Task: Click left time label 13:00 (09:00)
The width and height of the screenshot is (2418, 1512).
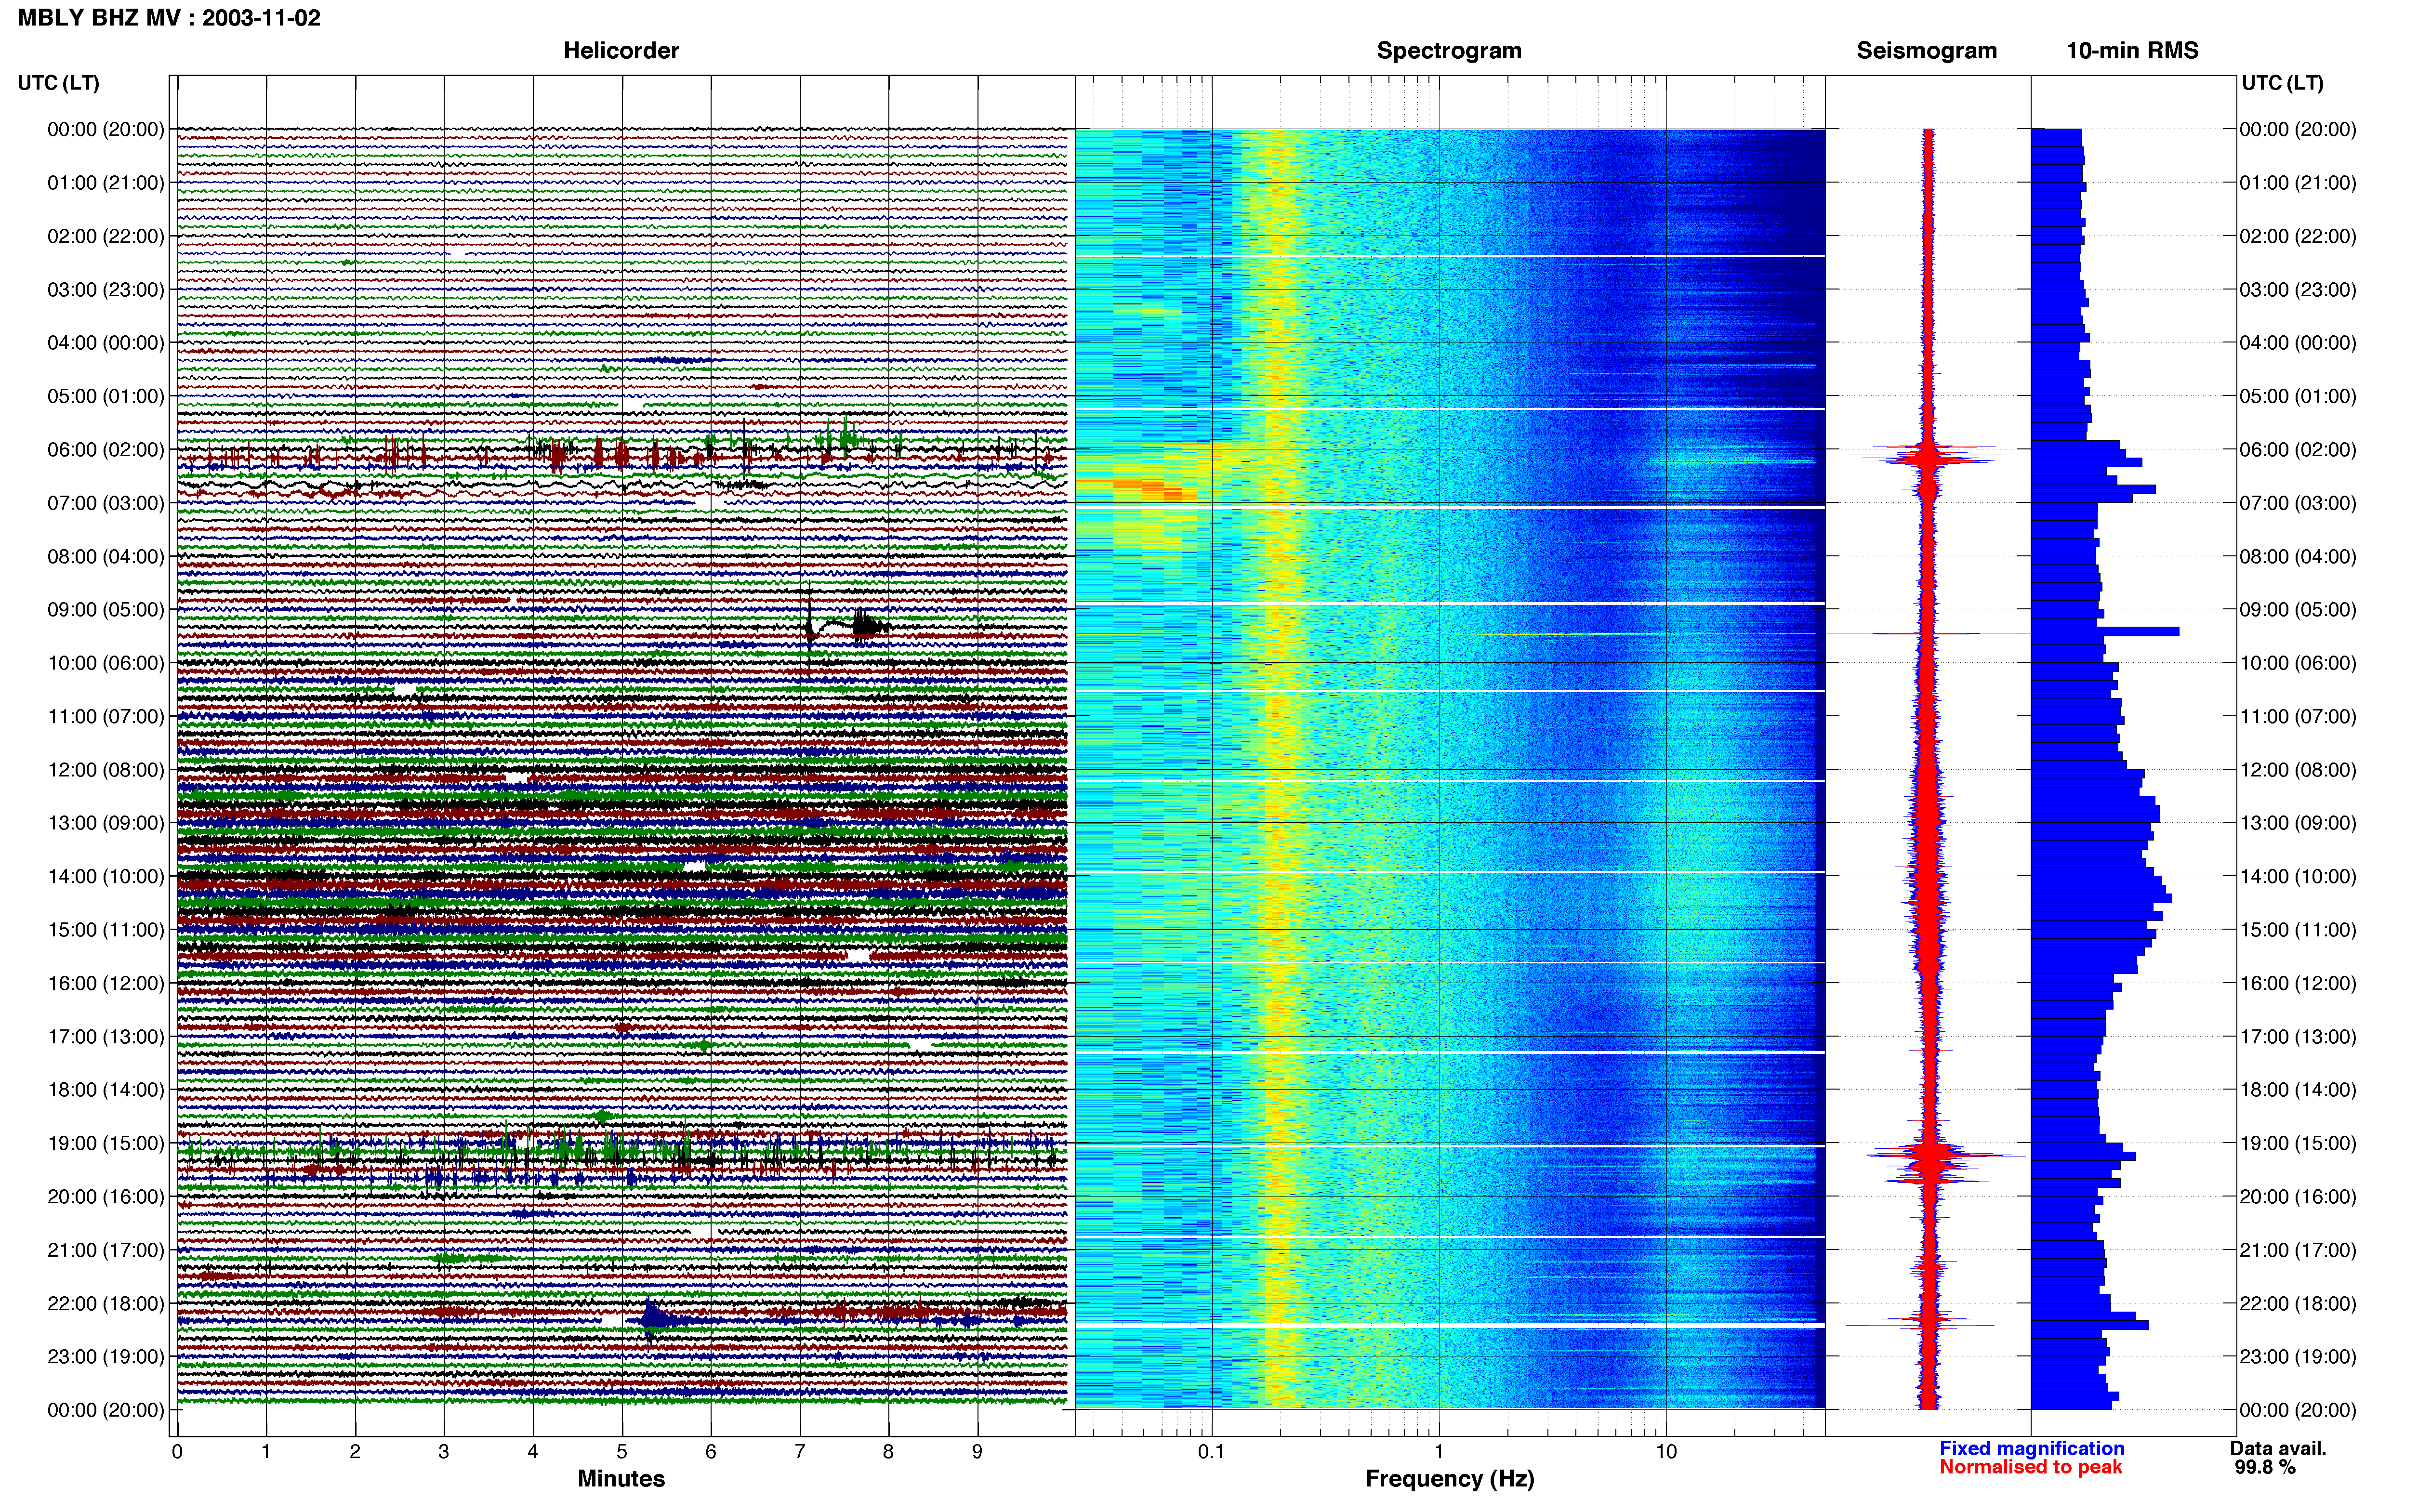Action: (106, 823)
